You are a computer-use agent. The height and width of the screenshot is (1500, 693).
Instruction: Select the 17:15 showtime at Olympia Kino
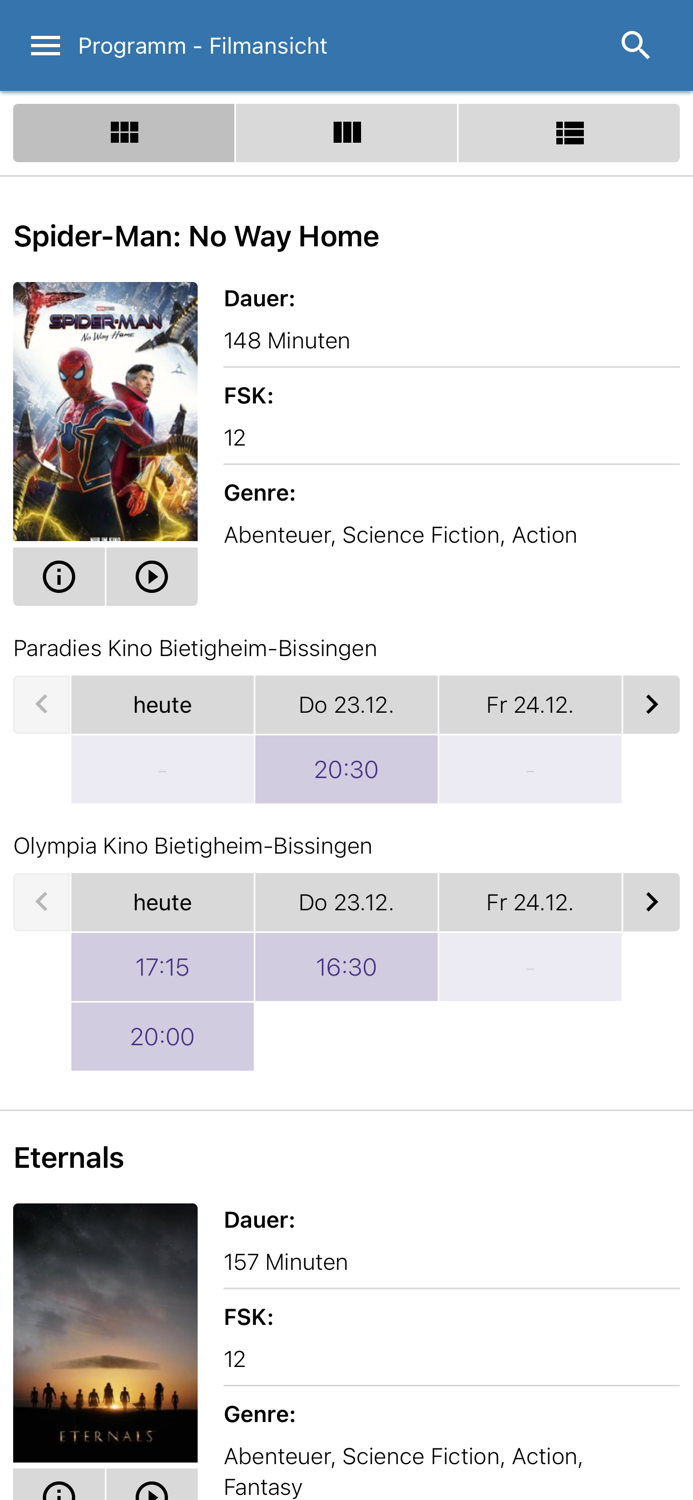tap(162, 966)
